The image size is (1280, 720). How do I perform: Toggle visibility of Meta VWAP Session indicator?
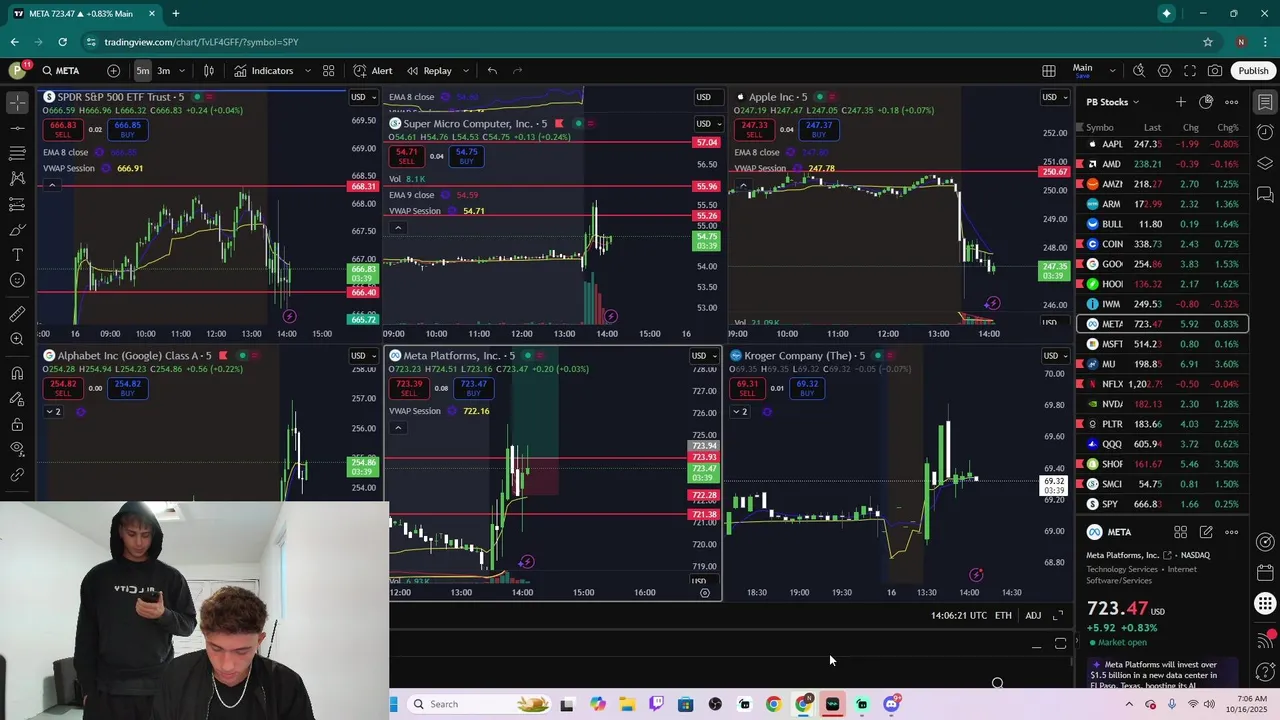(x=452, y=411)
